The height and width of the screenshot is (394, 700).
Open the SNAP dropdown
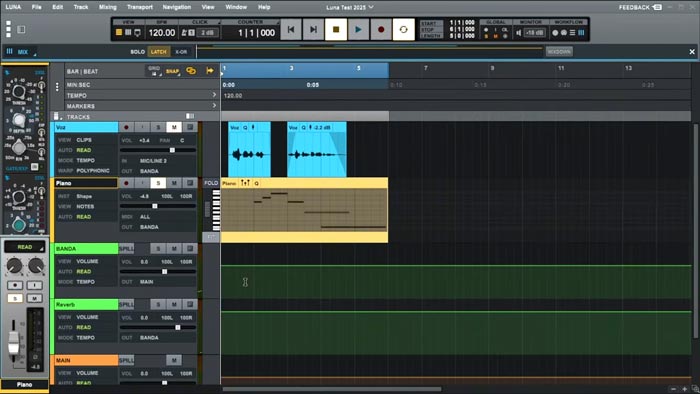[x=172, y=71]
